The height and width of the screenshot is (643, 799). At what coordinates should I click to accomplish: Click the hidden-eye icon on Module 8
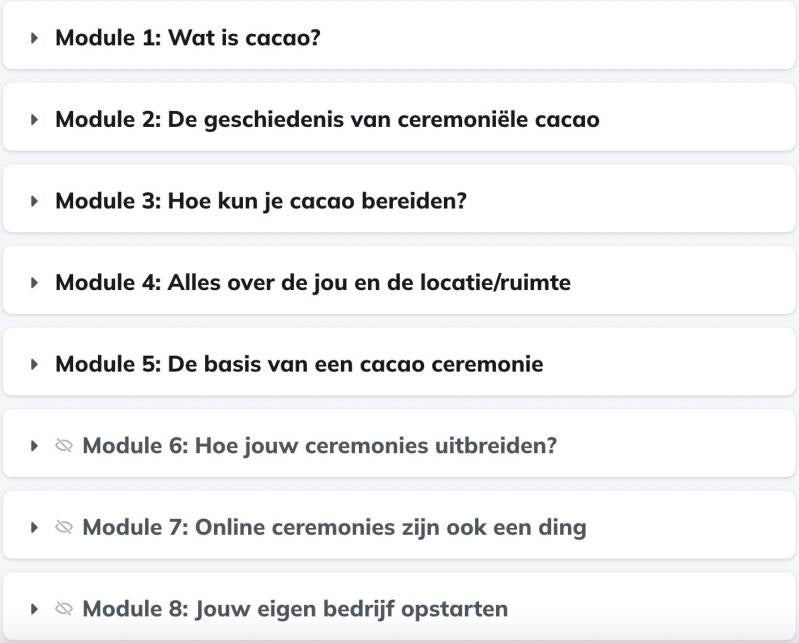pos(64,608)
